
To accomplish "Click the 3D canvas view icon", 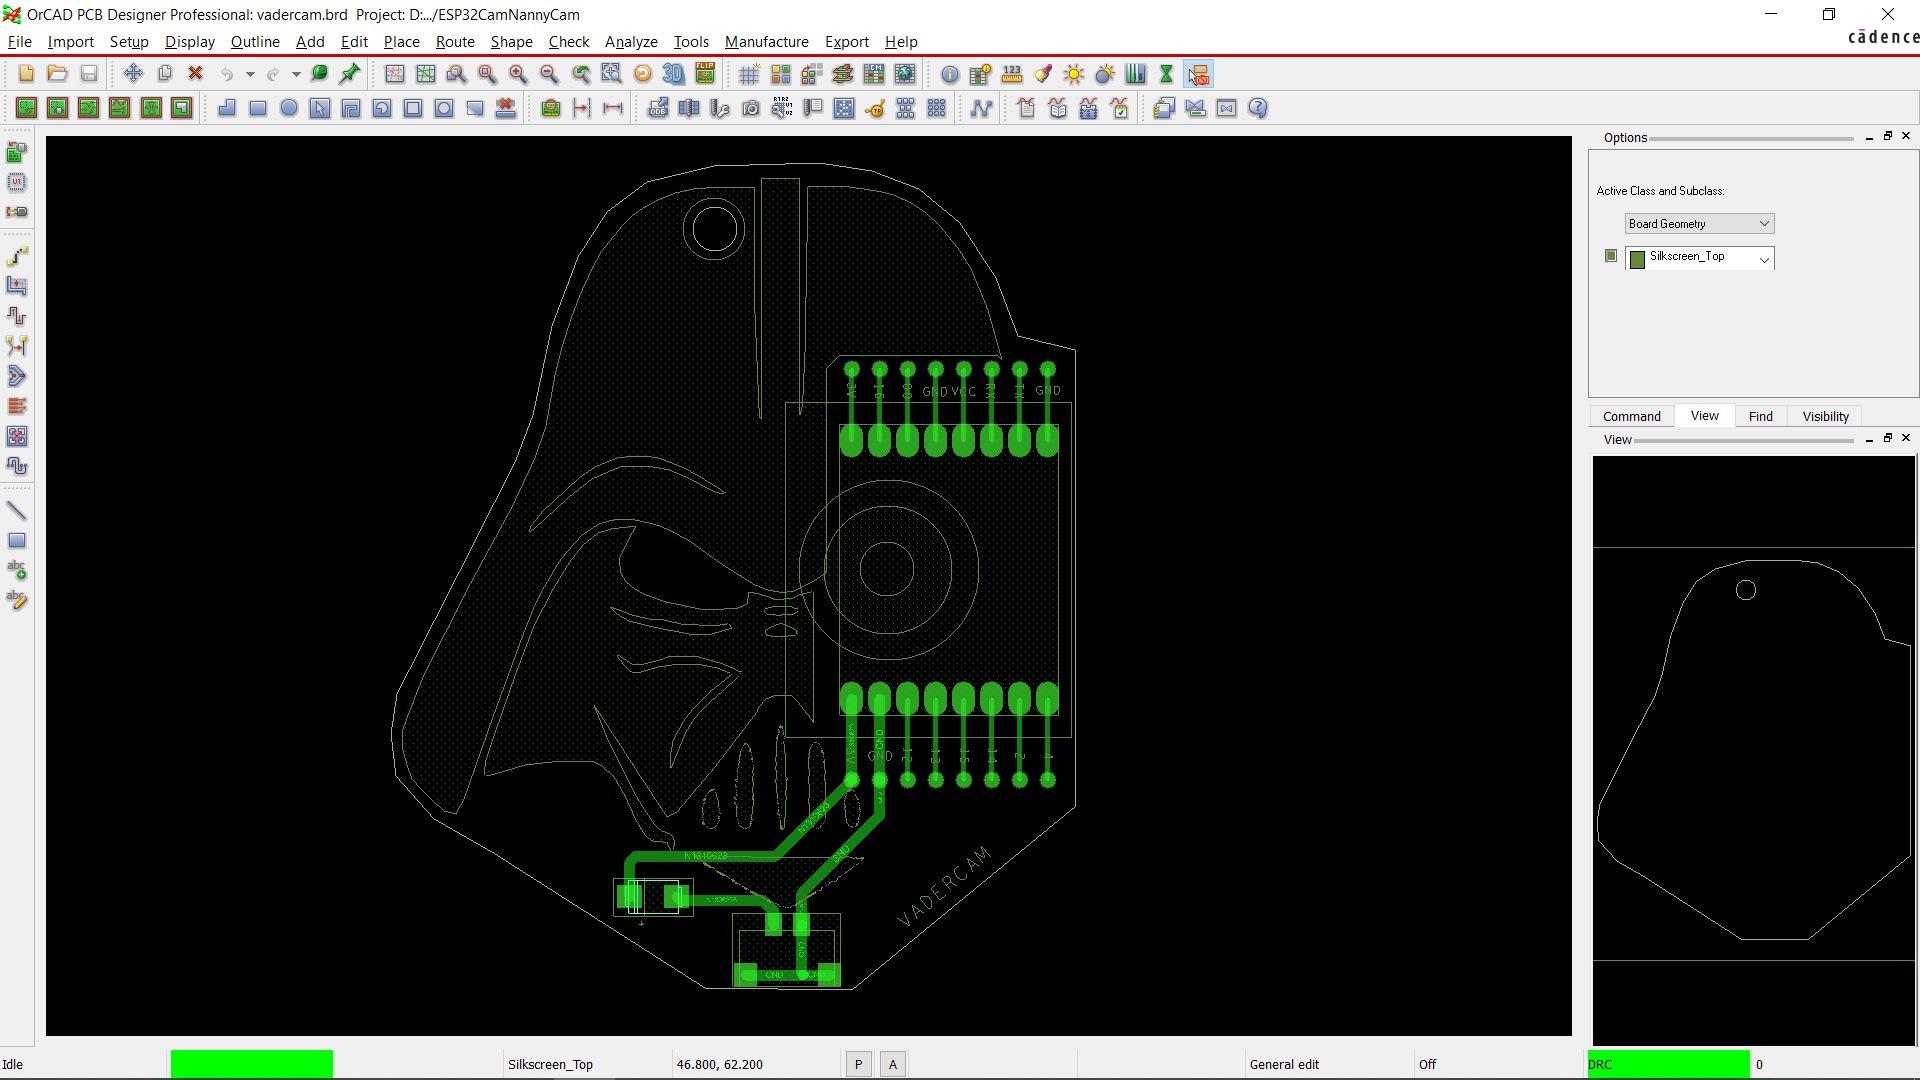I will 673,74.
